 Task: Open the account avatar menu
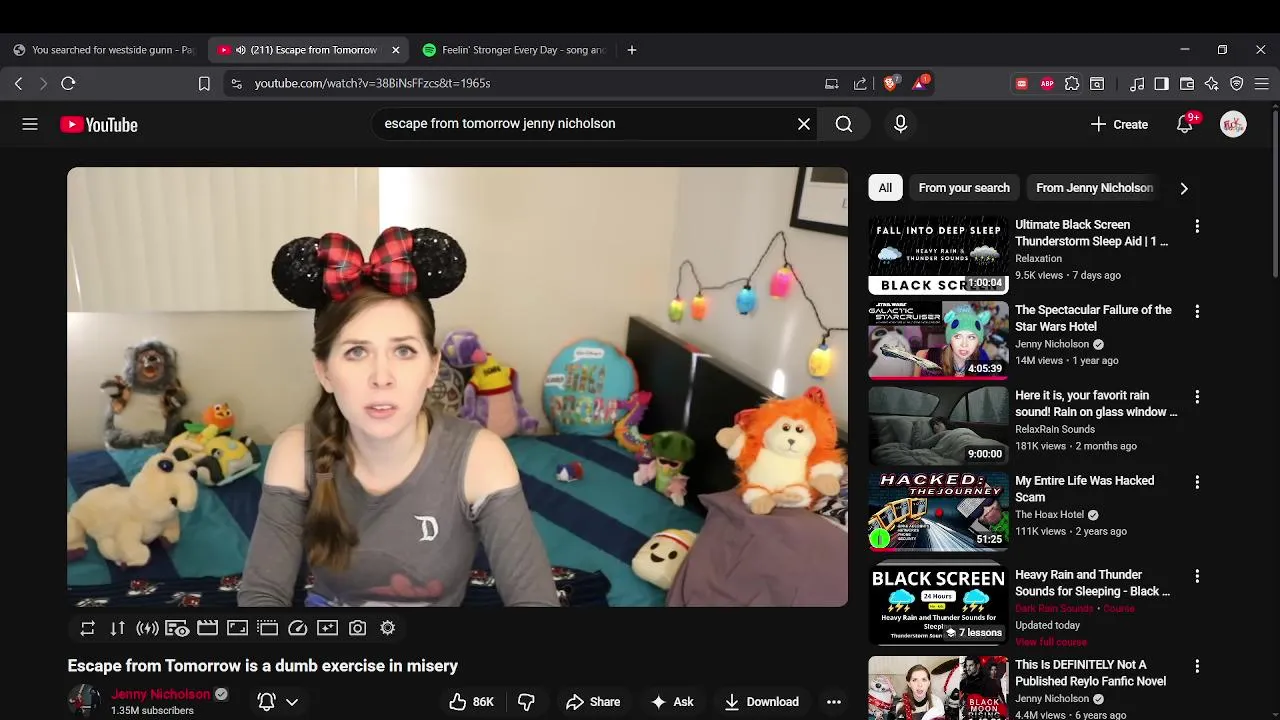click(x=1233, y=124)
